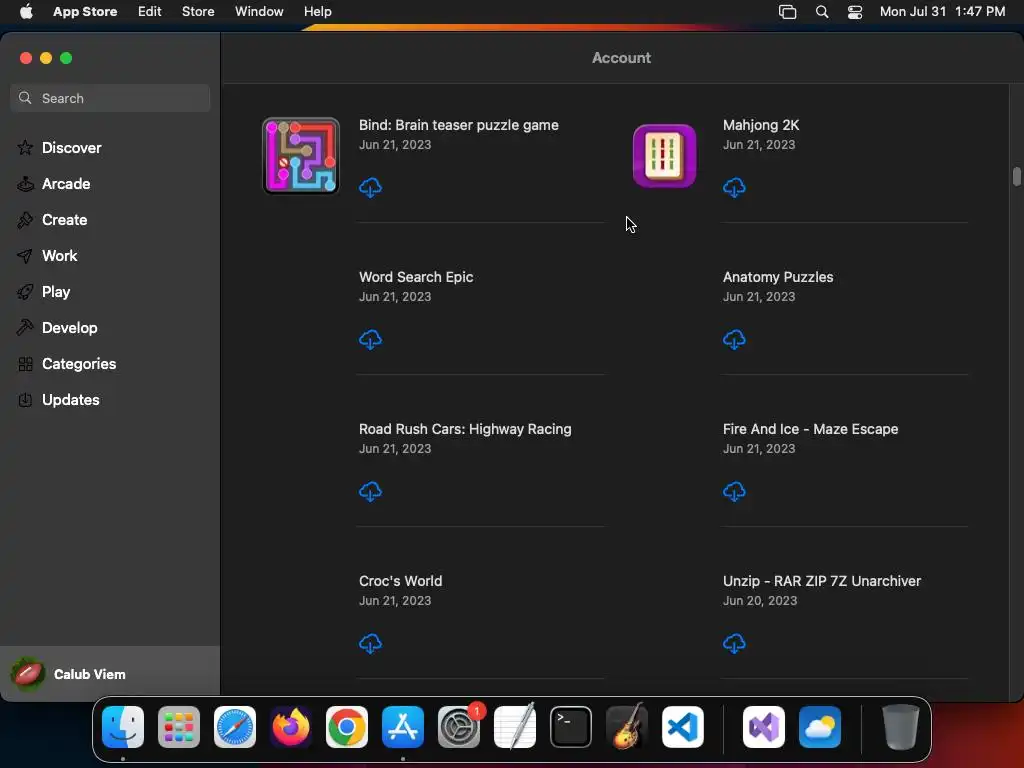This screenshot has width=1024, height=768.
Task: Open TextEdit from the Dock
Action: pyautogui.click(x=515, y=727)
